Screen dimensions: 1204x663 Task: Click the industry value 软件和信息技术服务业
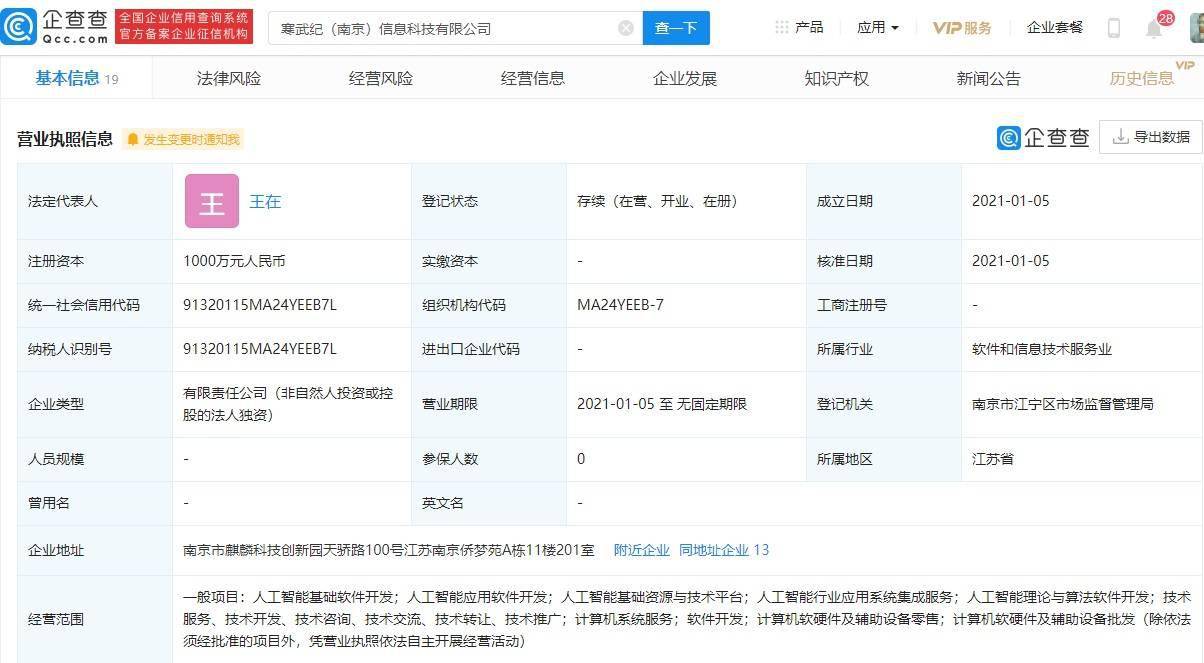point(1042,349)
